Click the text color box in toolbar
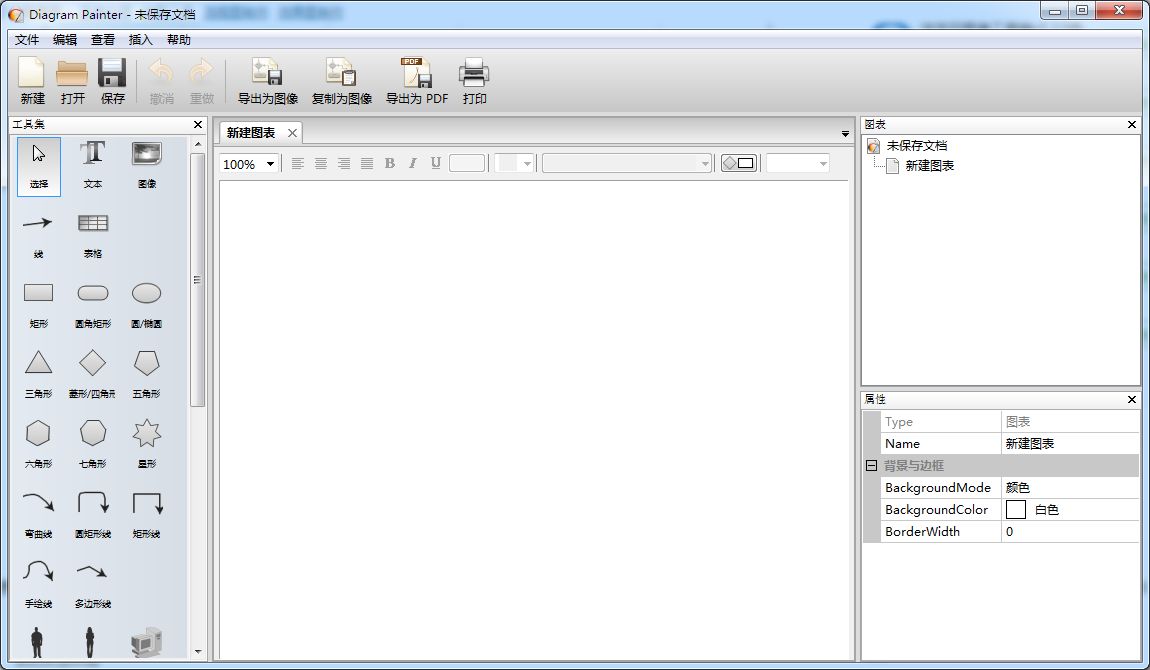 pos(466,163)
